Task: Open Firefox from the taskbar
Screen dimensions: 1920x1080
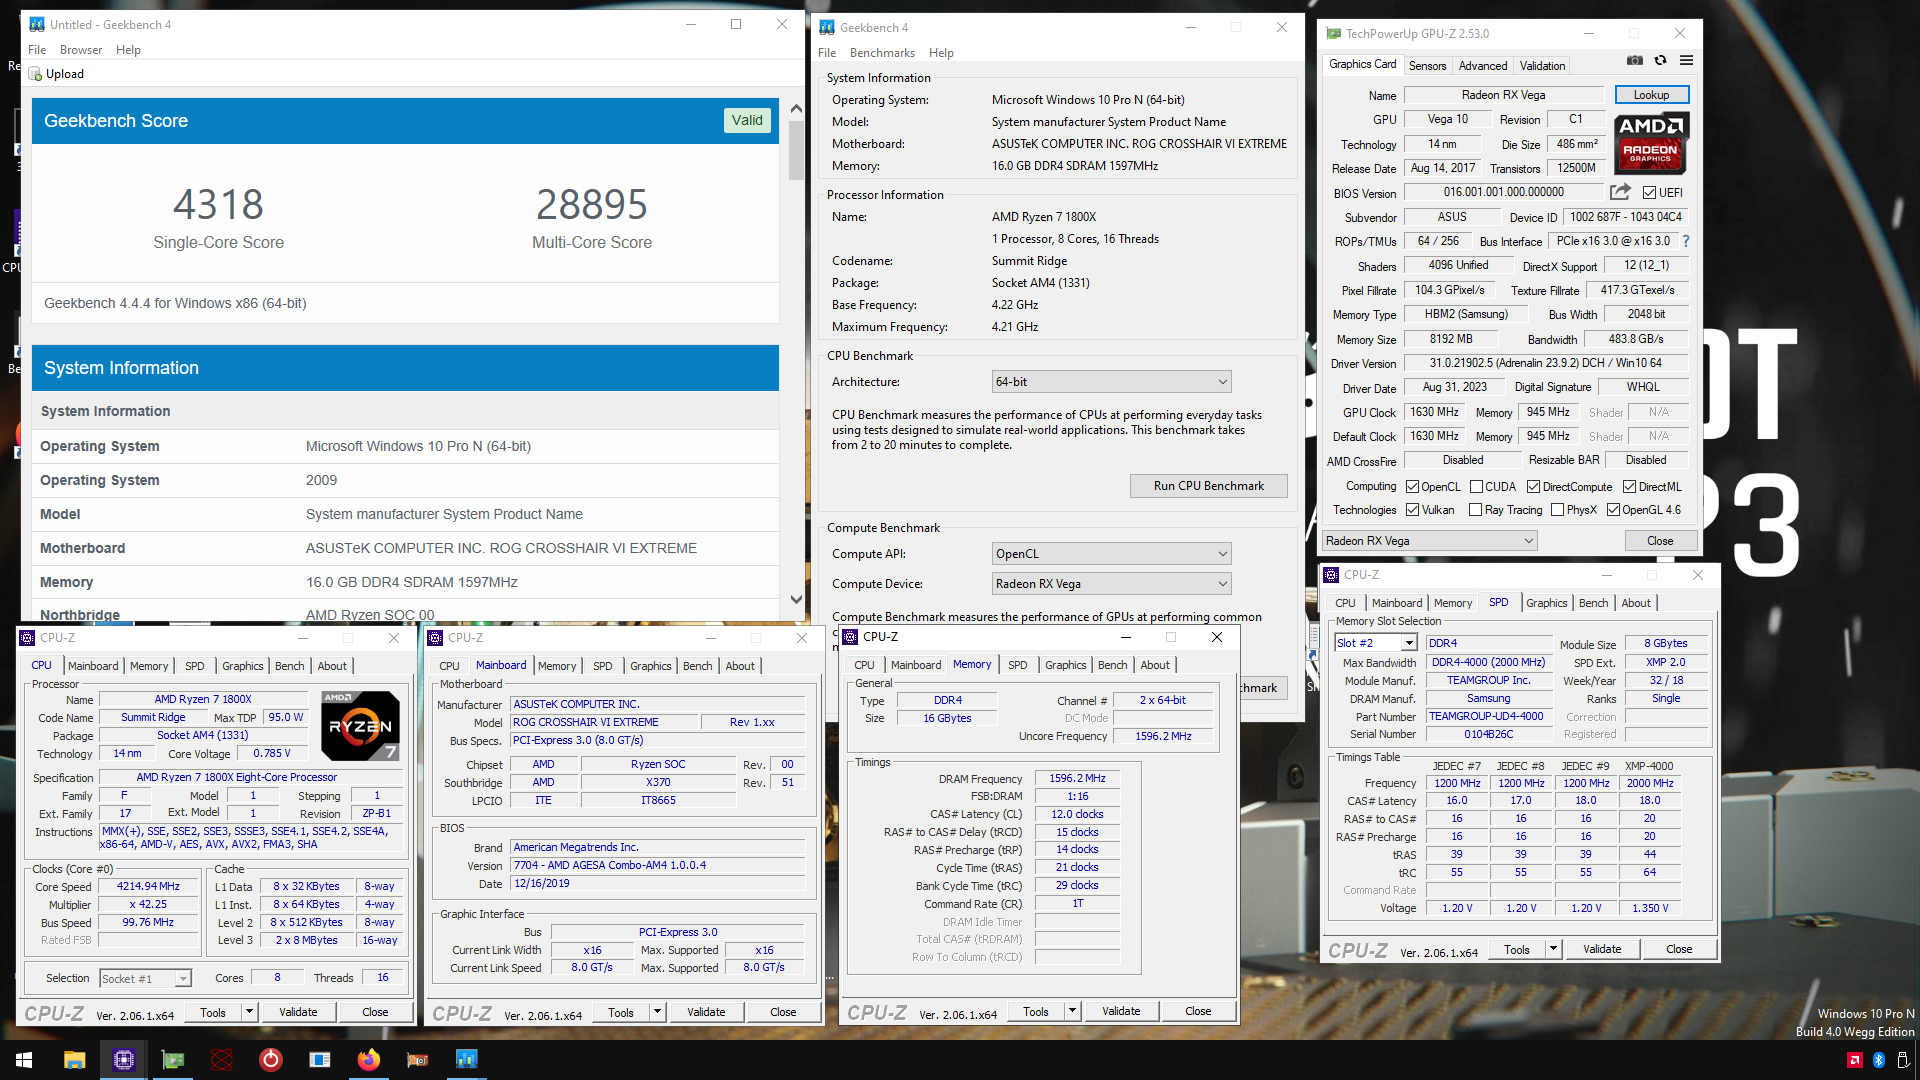Action: pyautogui.click(x=368, y=1060)
